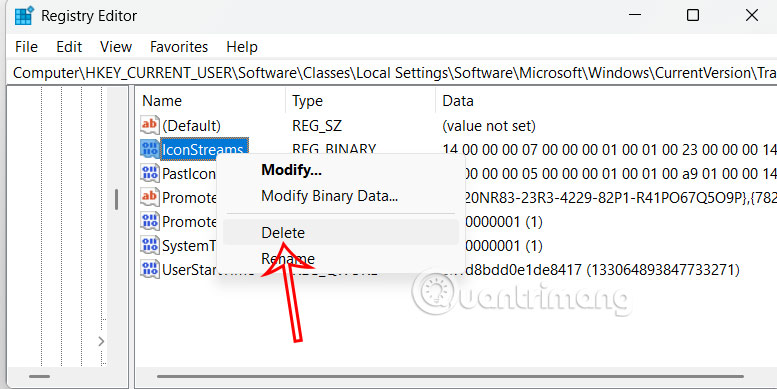
Task: Click the IconStreams binary data starting 14 00 00 00 07
Action: tap(609, 149)
